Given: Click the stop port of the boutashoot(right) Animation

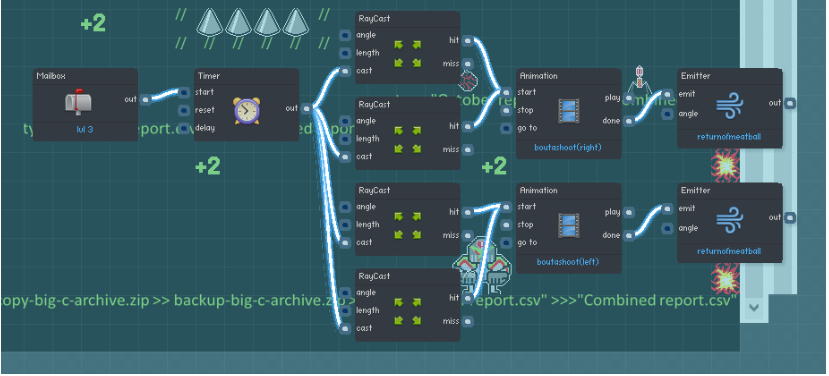Looking at the screenshot, I should [x=507, y=111].
